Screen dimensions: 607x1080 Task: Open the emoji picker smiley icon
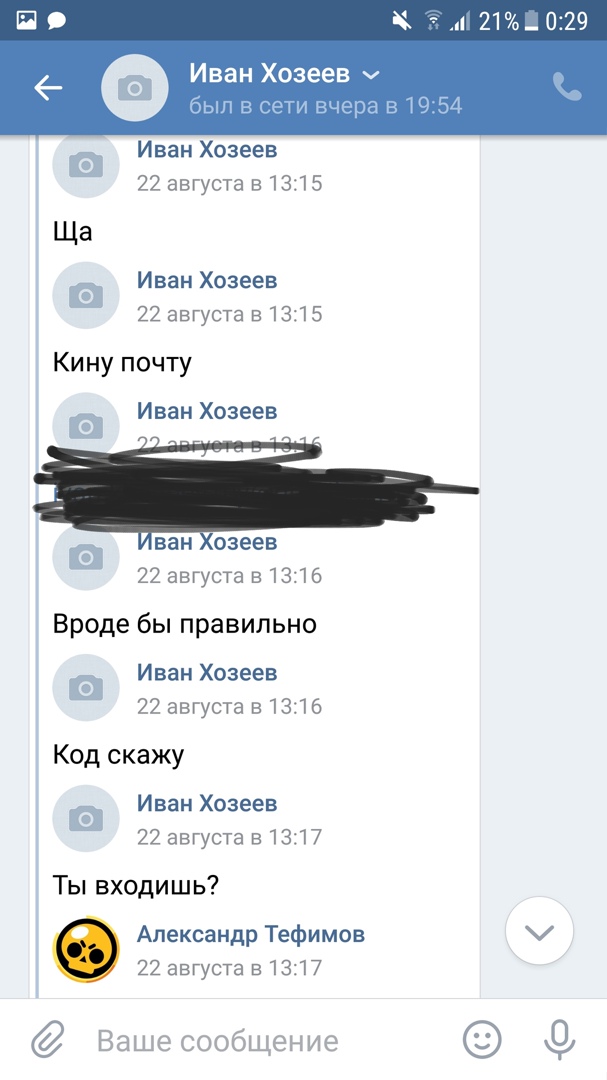(x=482, y=1039)
